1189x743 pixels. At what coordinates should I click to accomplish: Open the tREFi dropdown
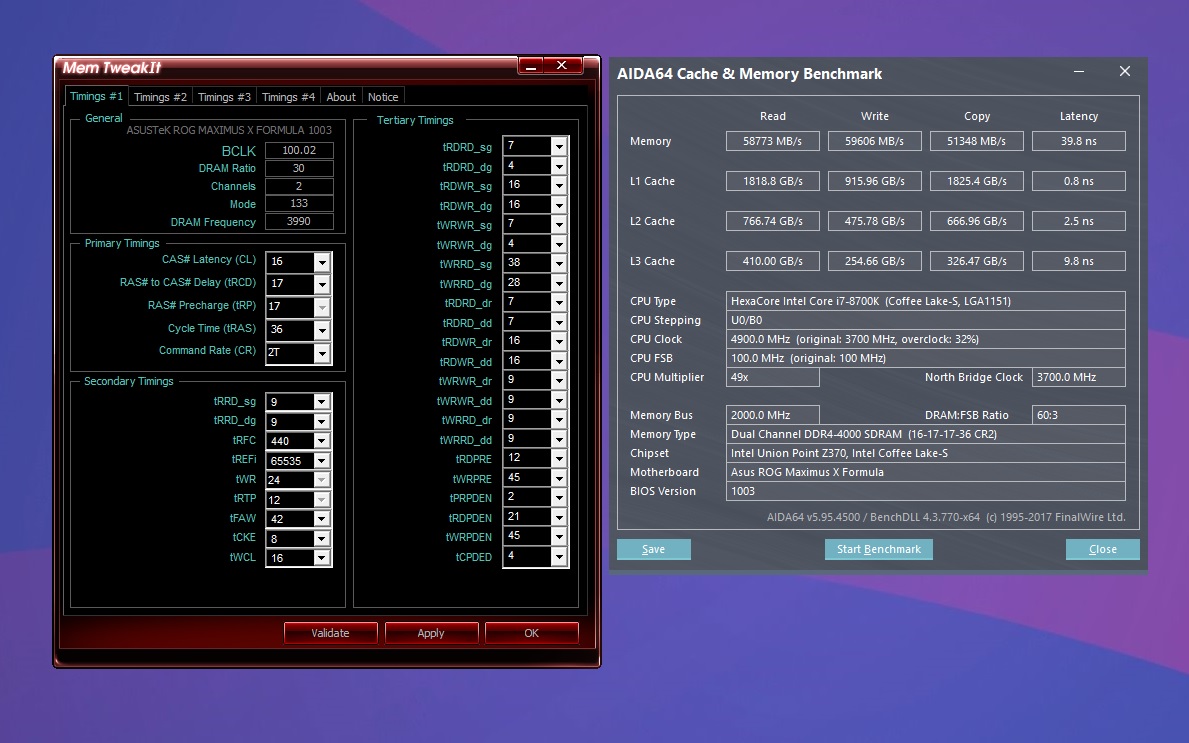click(322, 460)
